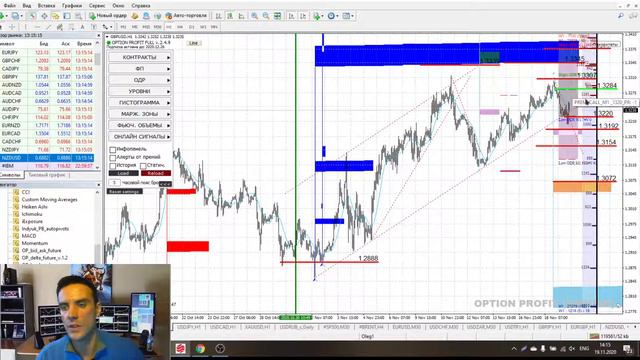Tile chart windows icon
Viewport: 640px width, 360px height.
pyautogui.click(x=277, y=16)
